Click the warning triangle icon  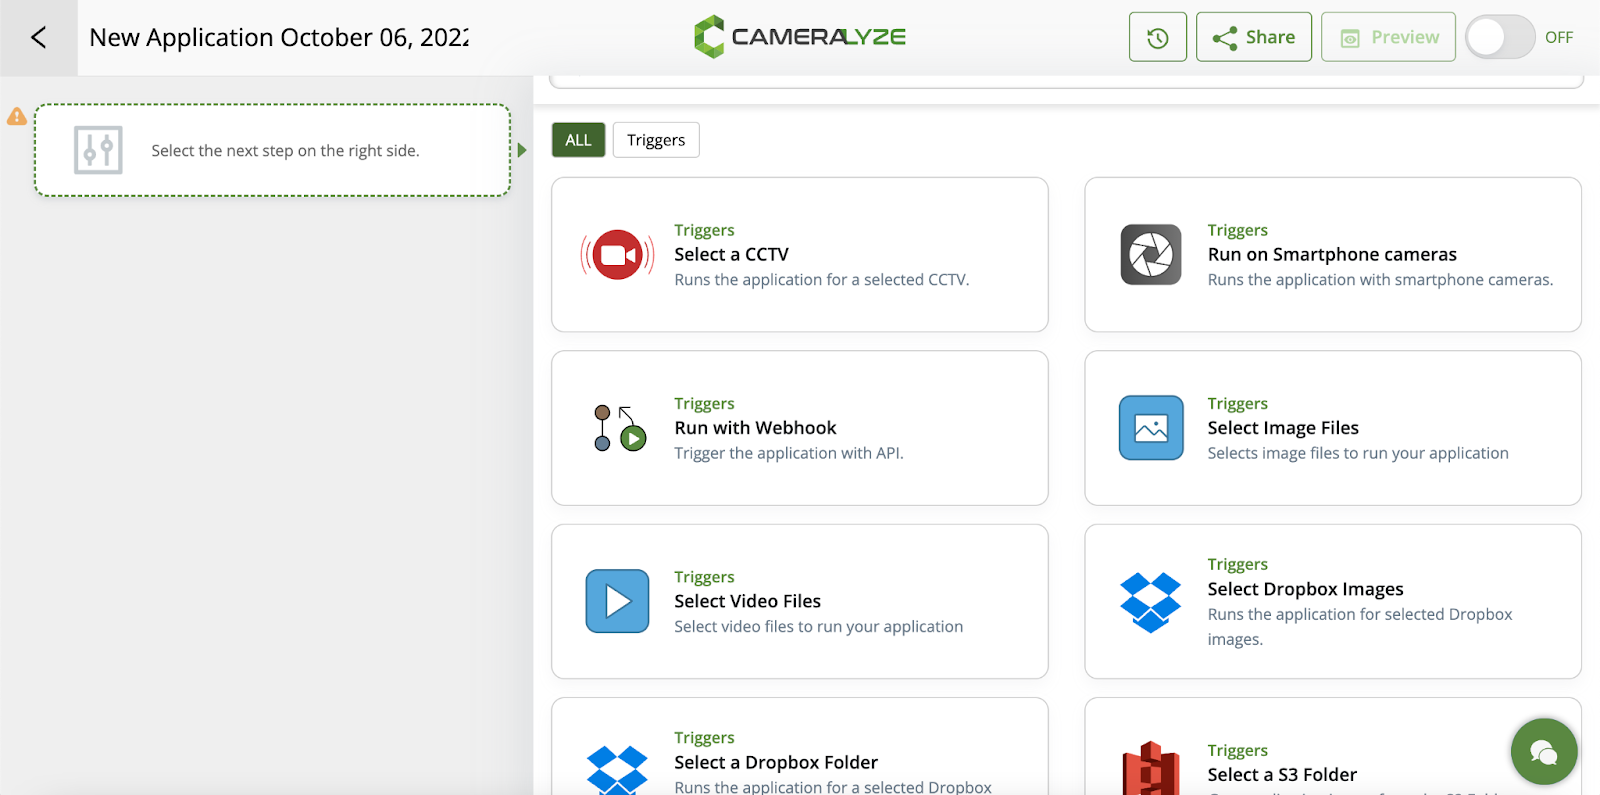17,116
